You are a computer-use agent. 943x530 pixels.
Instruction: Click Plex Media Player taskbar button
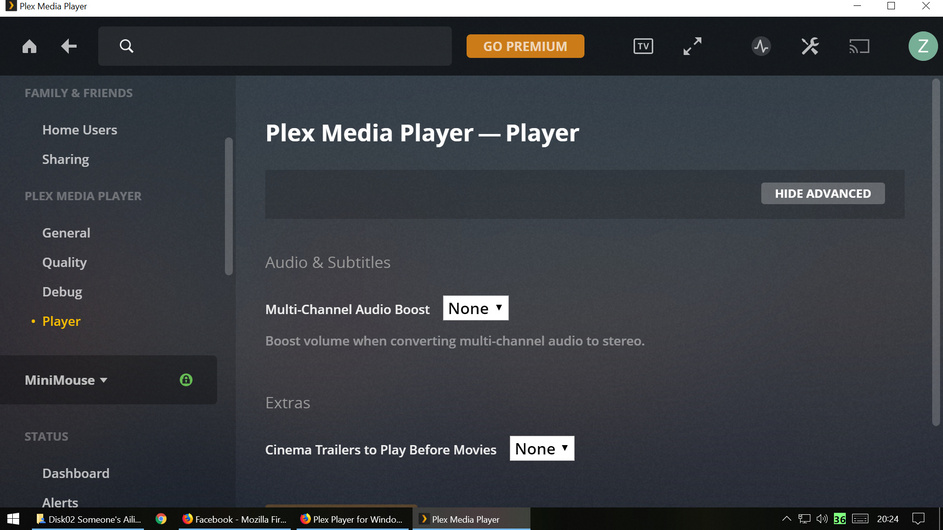coord(471,519)
